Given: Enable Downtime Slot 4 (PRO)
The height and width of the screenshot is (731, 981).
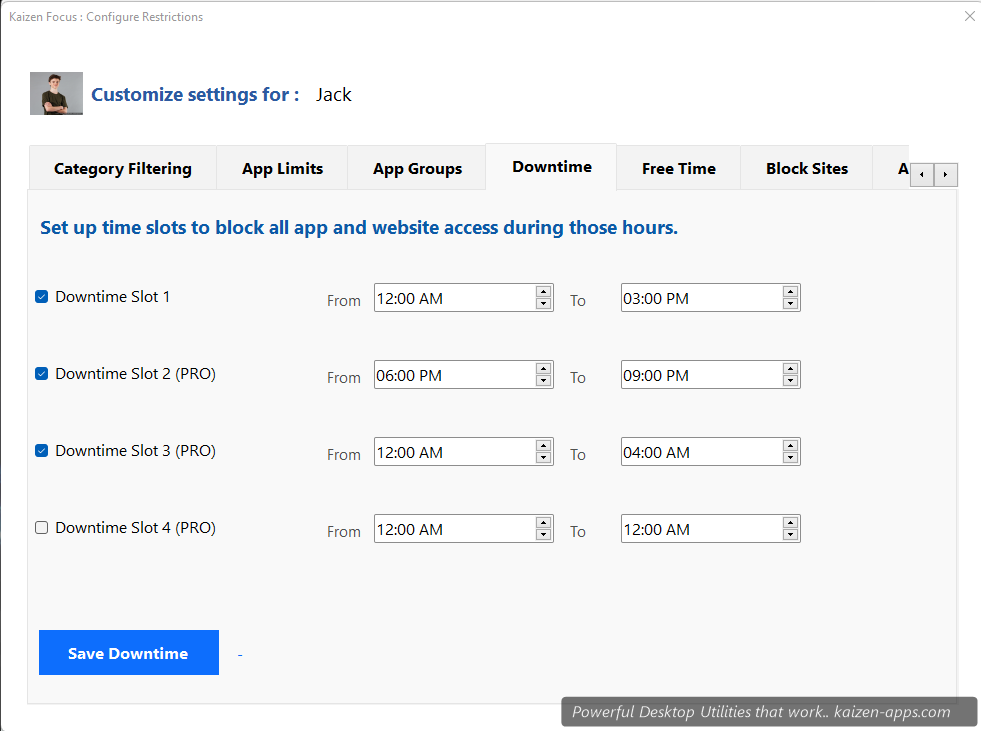Looking at the screenshot, I should [x=41, y=527].
